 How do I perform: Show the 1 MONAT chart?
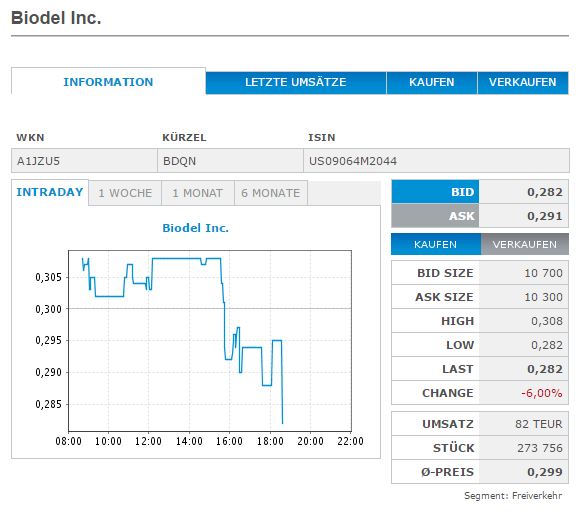pos(198,193)
